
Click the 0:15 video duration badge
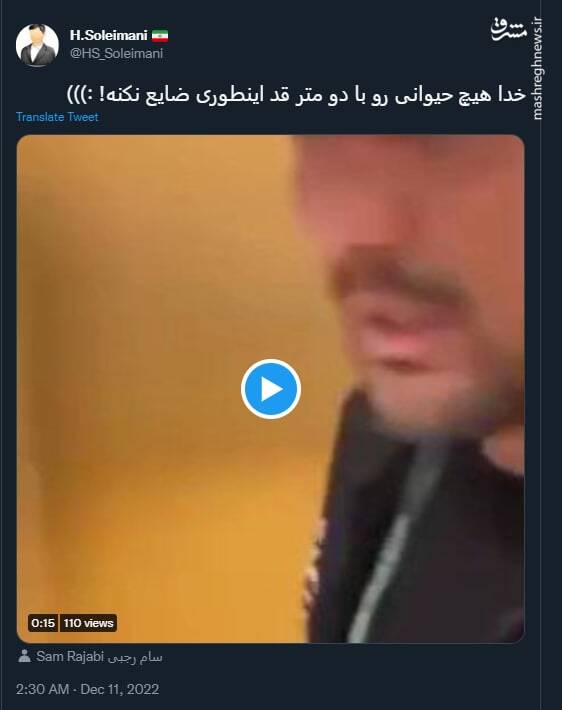pos(43,623)
